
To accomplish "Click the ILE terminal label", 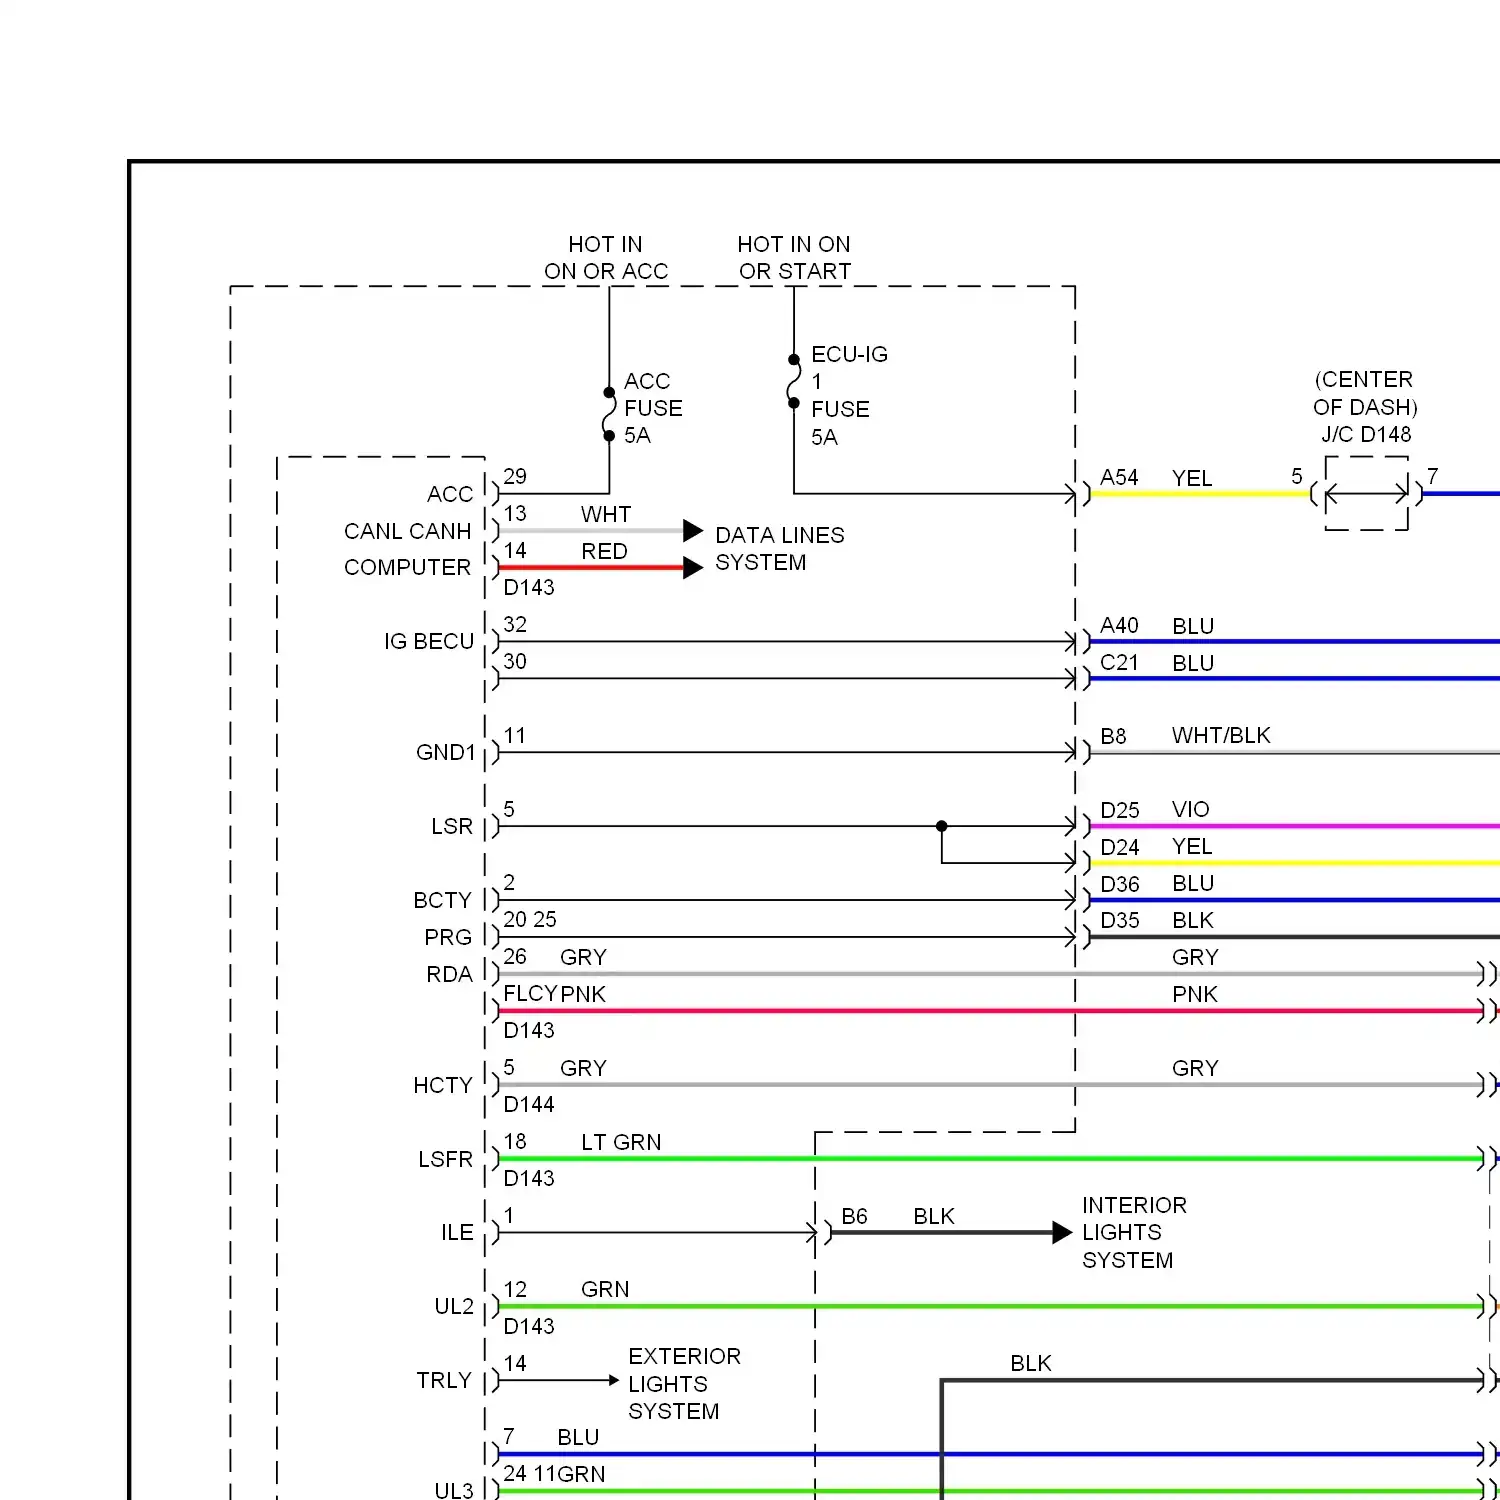I will 457,1233.
